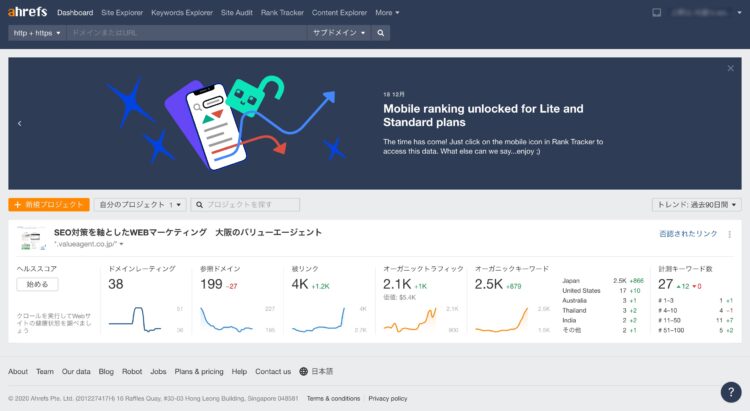
Task: Click the domain or URL search field
Action: click(187, 33)
